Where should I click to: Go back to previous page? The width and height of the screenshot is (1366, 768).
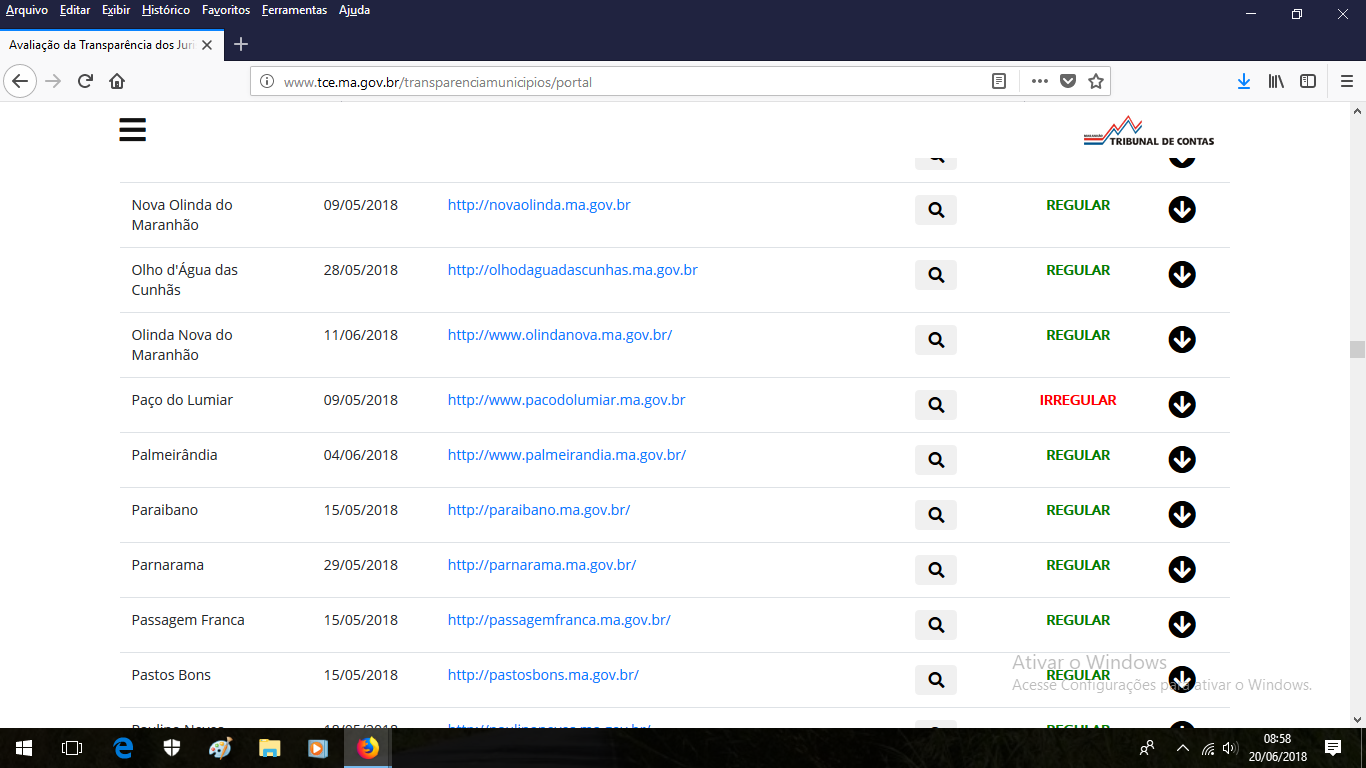click(x=20, y=81)
